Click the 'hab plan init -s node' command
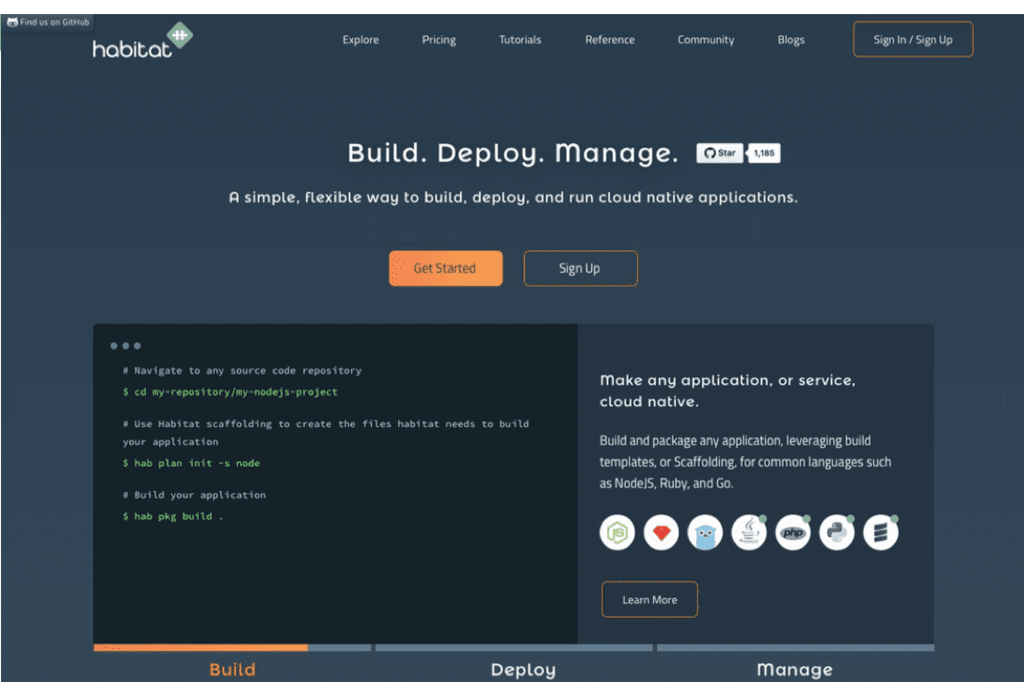This screenshot has height=682, width=1024. (x=191, y=463)
